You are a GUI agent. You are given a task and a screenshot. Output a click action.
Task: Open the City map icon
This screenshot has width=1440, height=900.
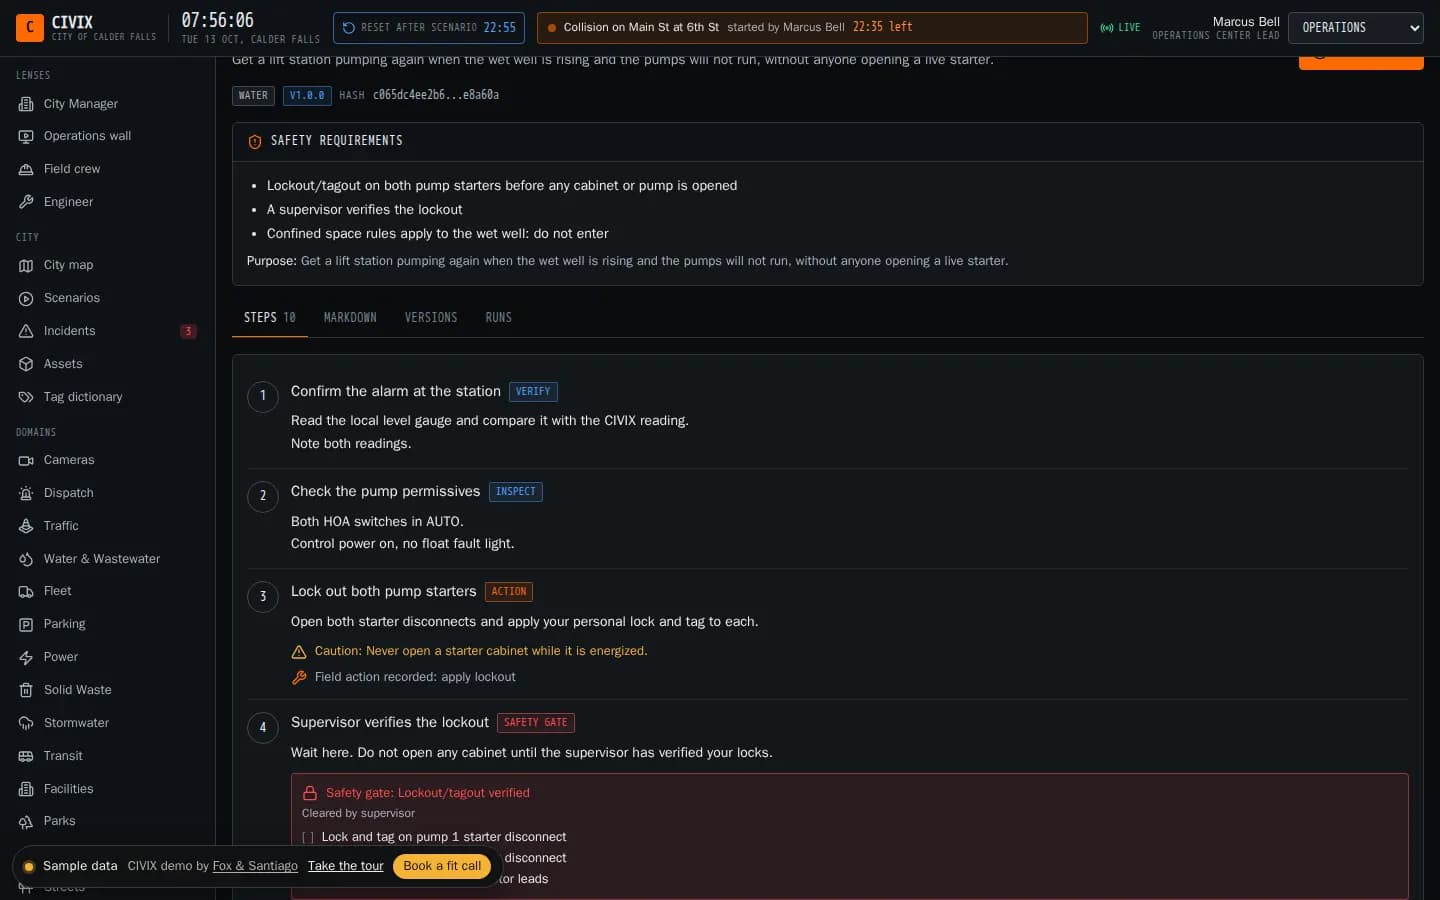point(26,265)
